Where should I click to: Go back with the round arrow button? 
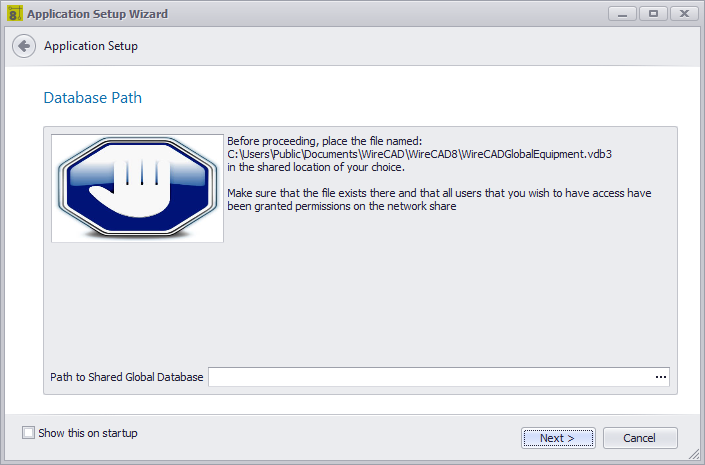pyautogui.click(x=24, y=46)
